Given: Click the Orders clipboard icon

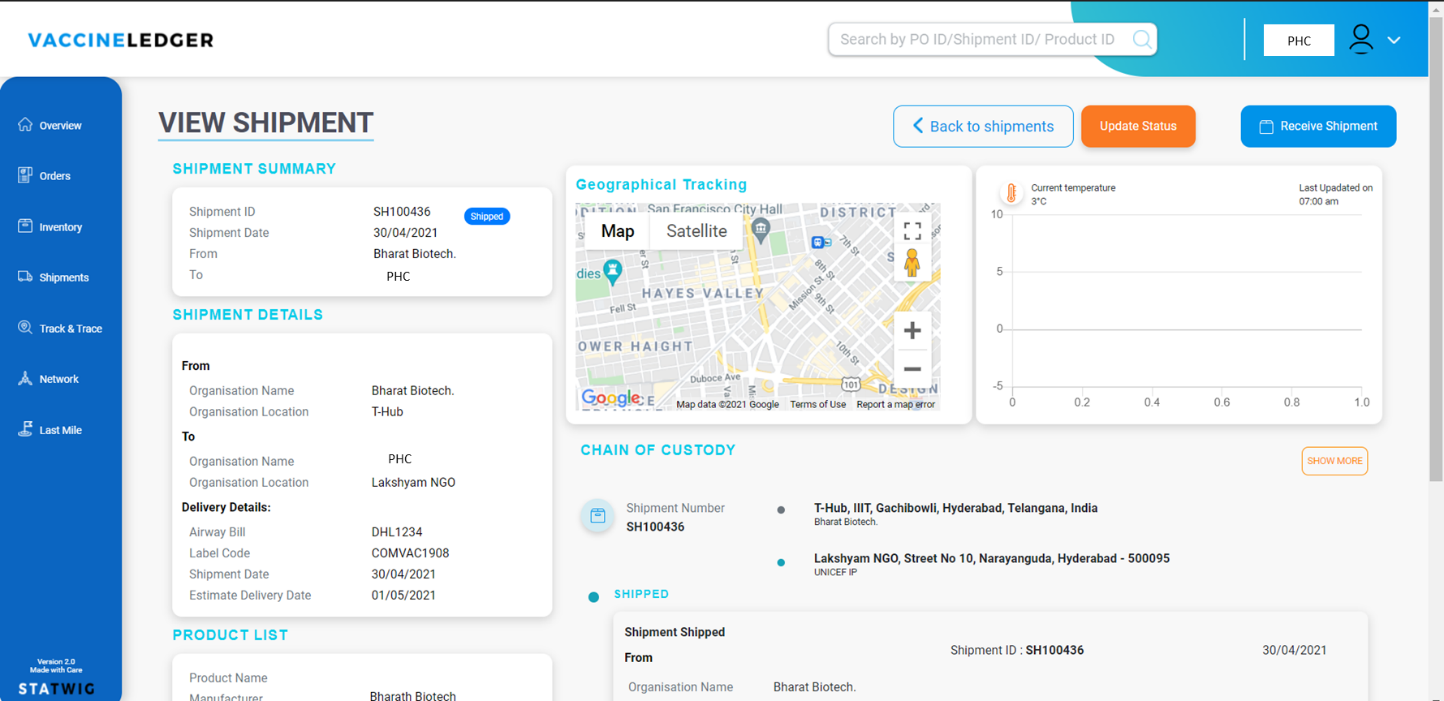Looking at the screenshot, I should tap(25, 175).
